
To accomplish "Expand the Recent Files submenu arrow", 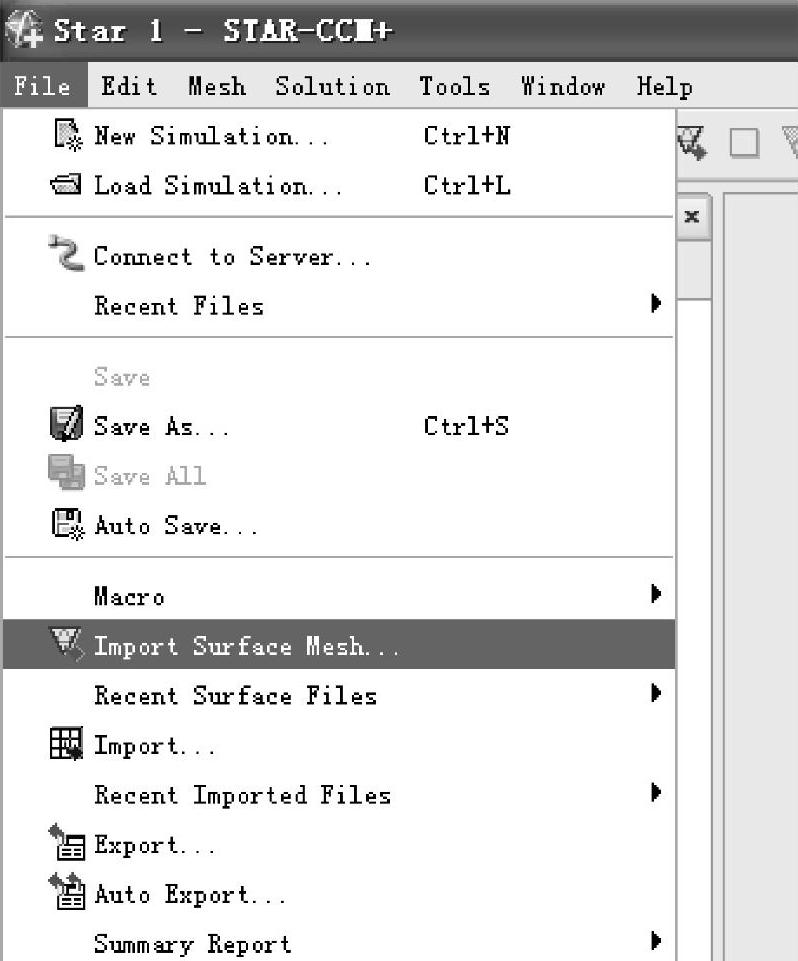I will (656, 303).
